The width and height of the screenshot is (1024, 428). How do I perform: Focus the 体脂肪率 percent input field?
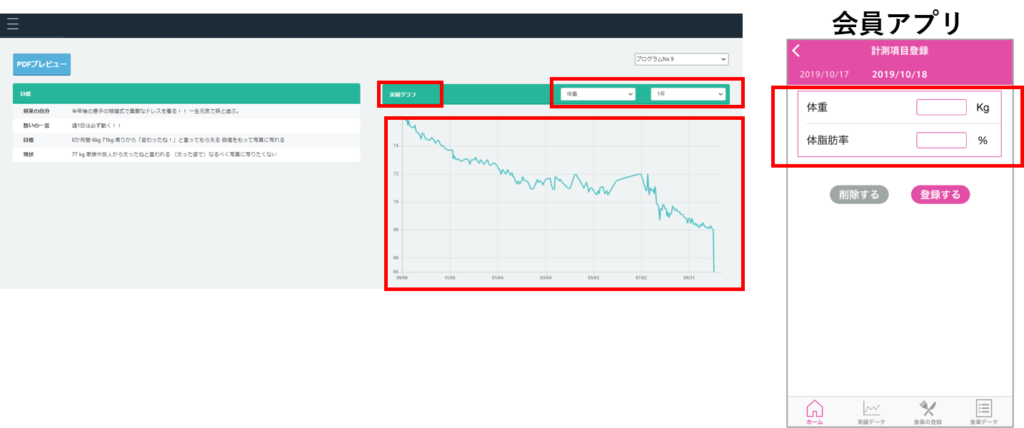(x=940, y=141)
